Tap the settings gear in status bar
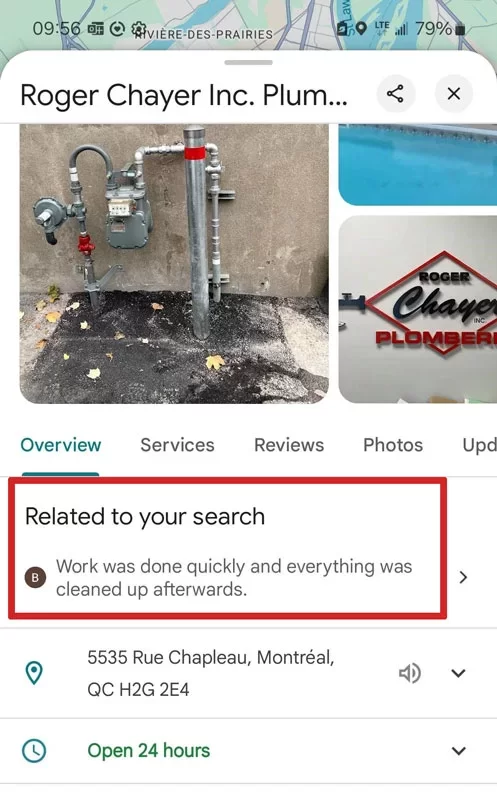Screen dimensions: 497x800 [x=139, y=29]
